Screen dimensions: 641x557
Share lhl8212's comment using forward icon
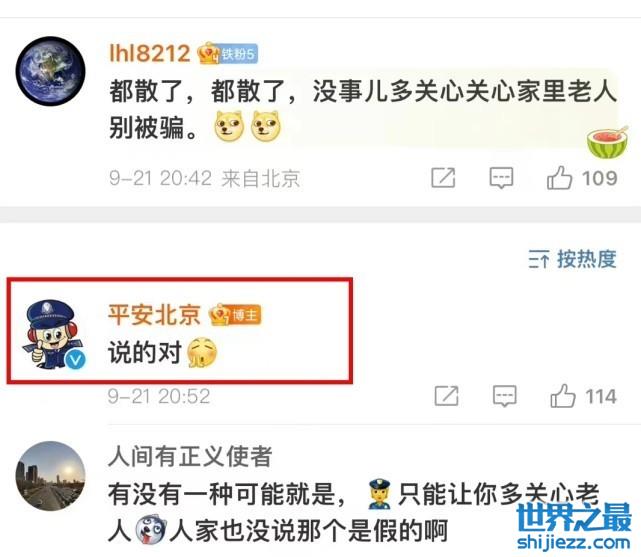[443, 178]
